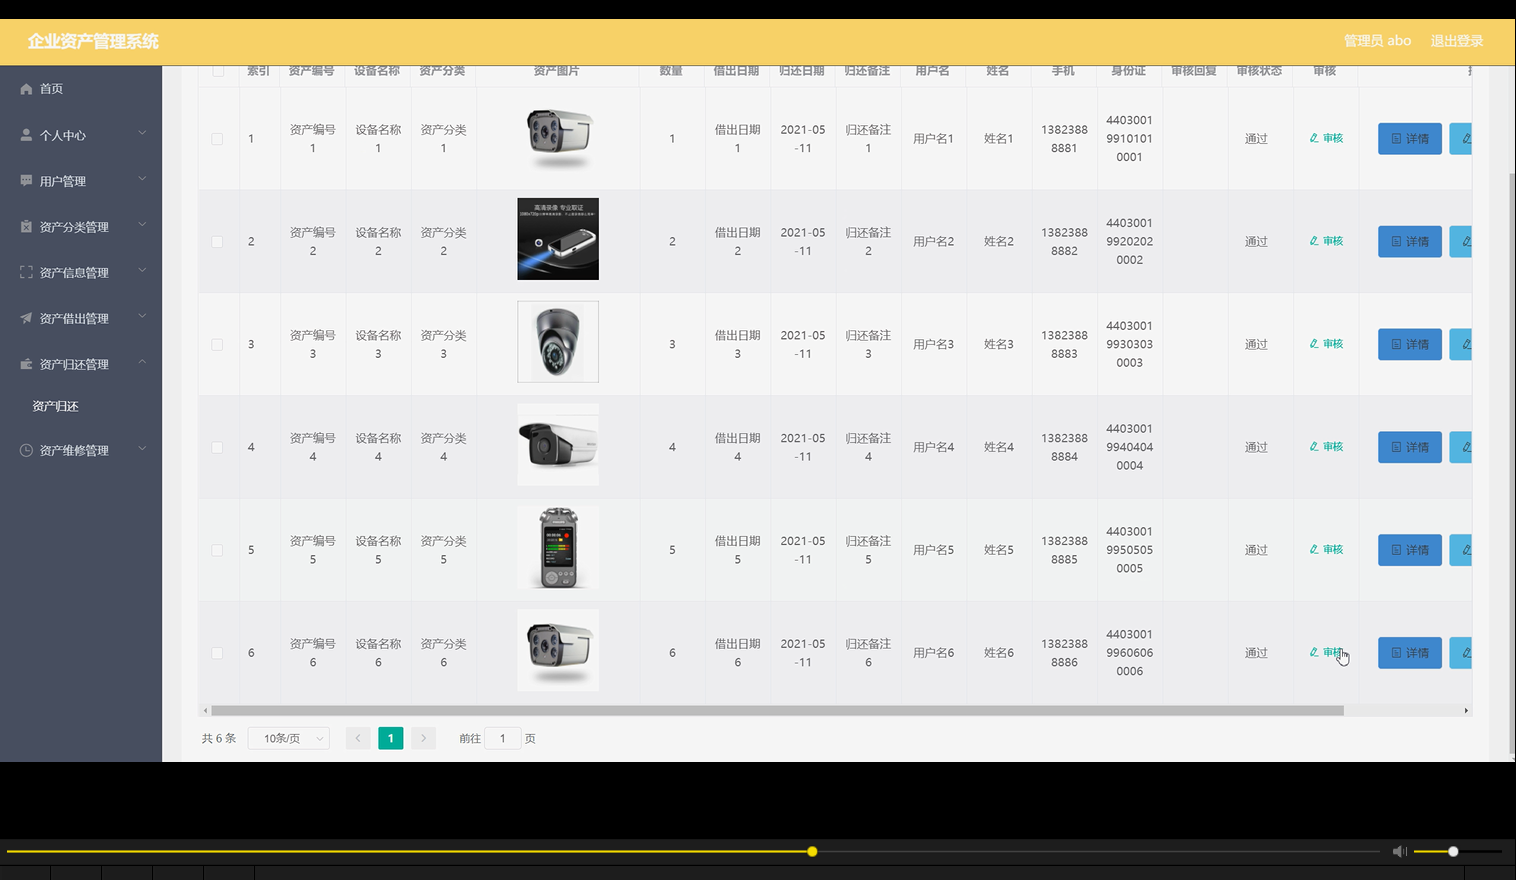Check the box for row 1
This screenshot has width=1516, height=880.
(217, 139)
